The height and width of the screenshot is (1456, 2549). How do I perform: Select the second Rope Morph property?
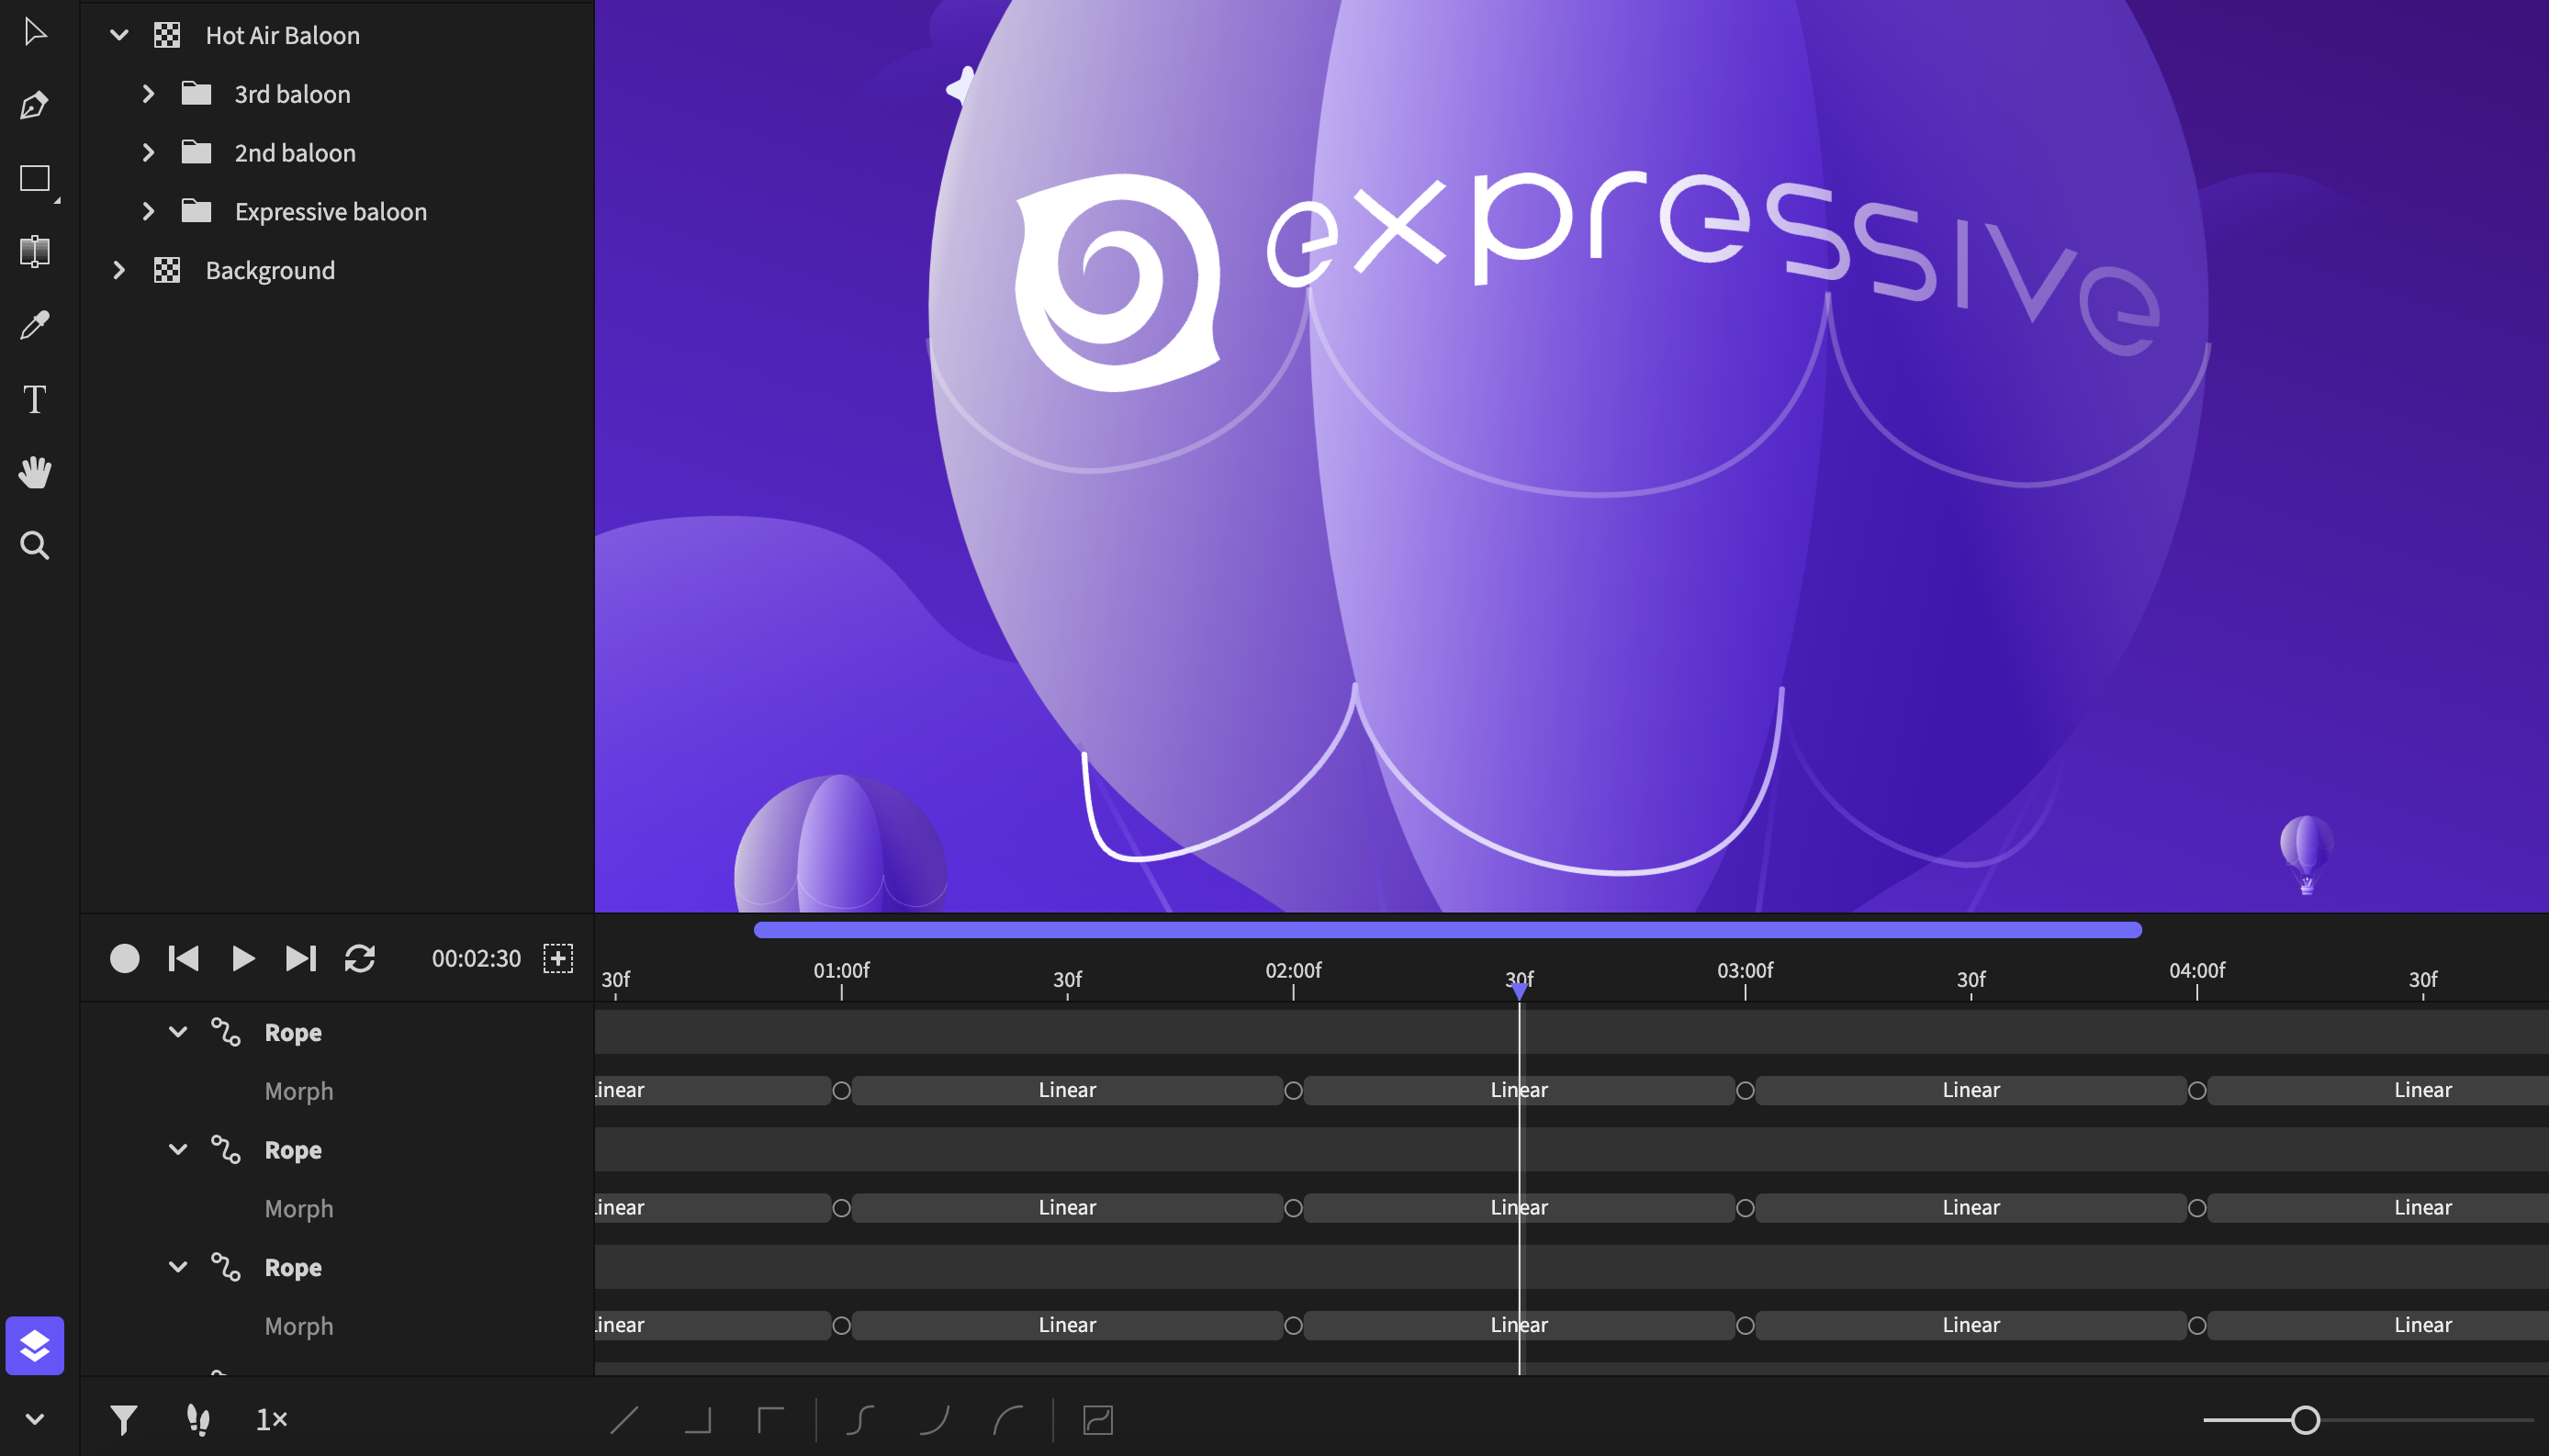(x=299, y=1209)
